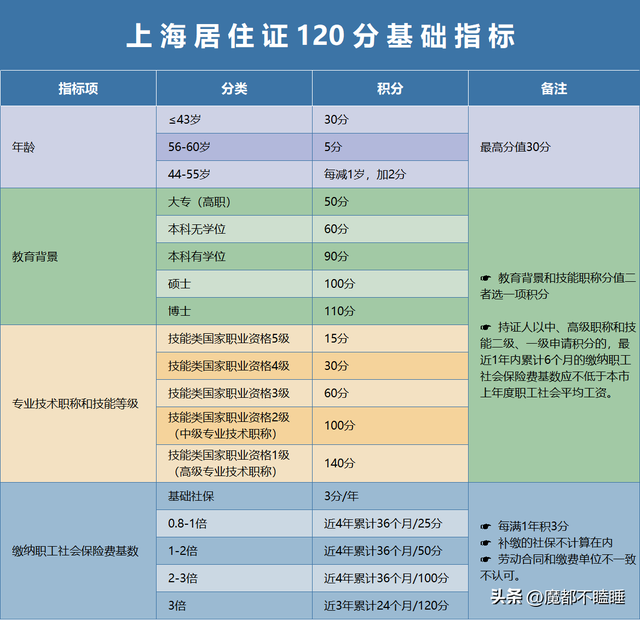Select the 3倍 cell

click(234, 605)
